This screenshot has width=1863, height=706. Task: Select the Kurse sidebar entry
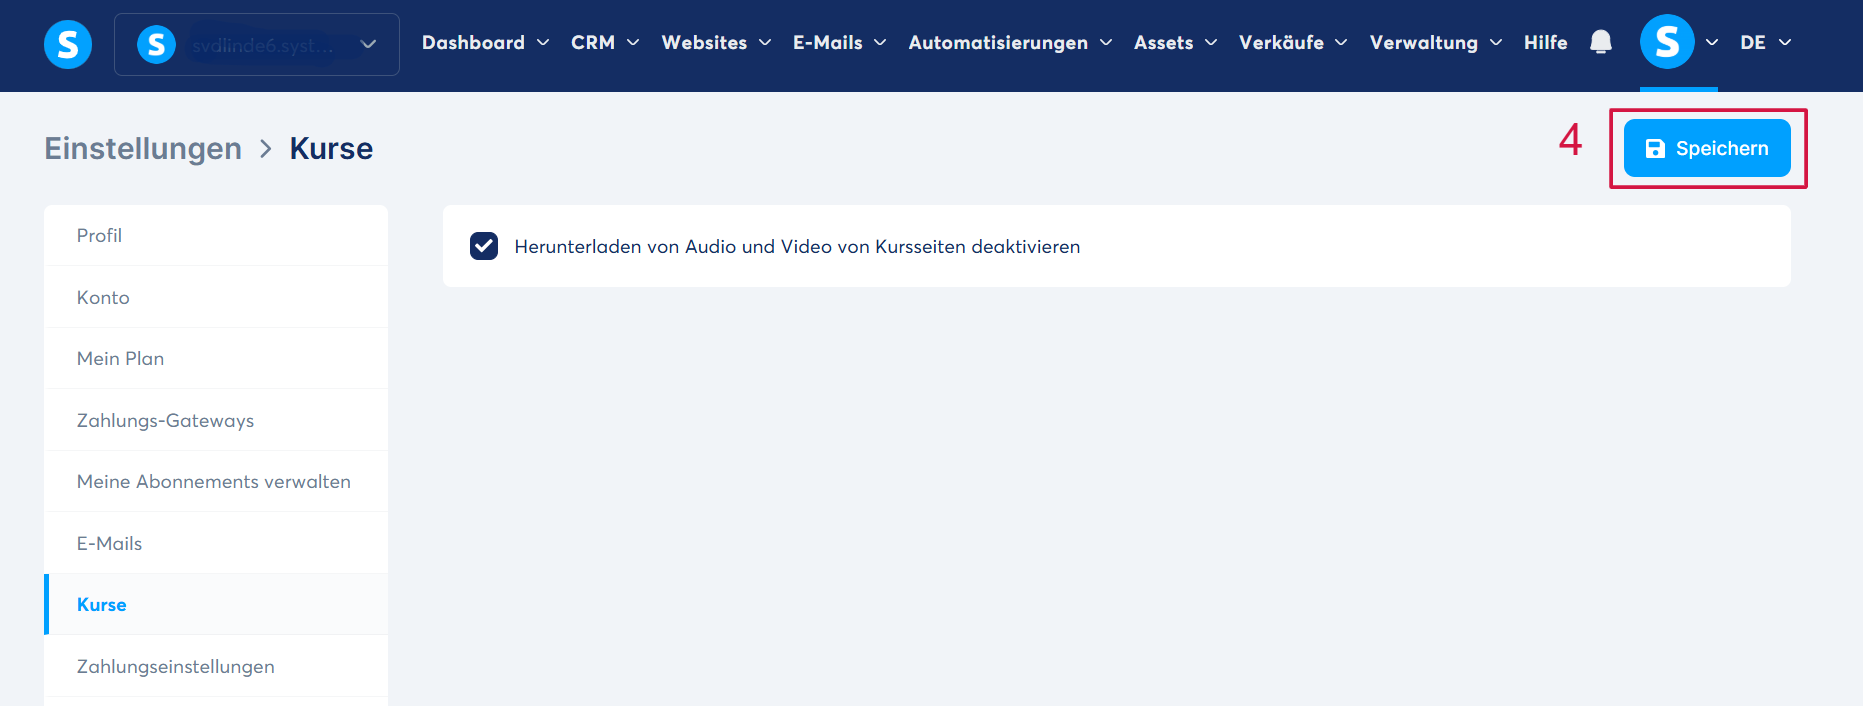tap(216, 604)
